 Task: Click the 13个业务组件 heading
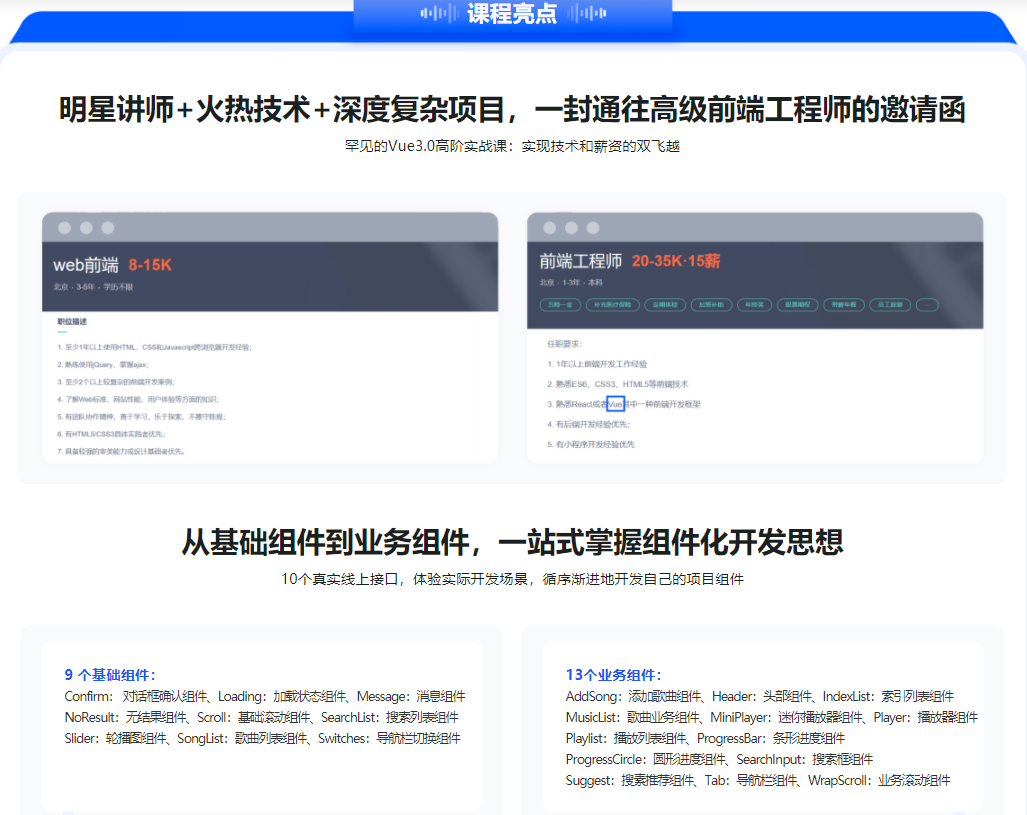(613, 675)
